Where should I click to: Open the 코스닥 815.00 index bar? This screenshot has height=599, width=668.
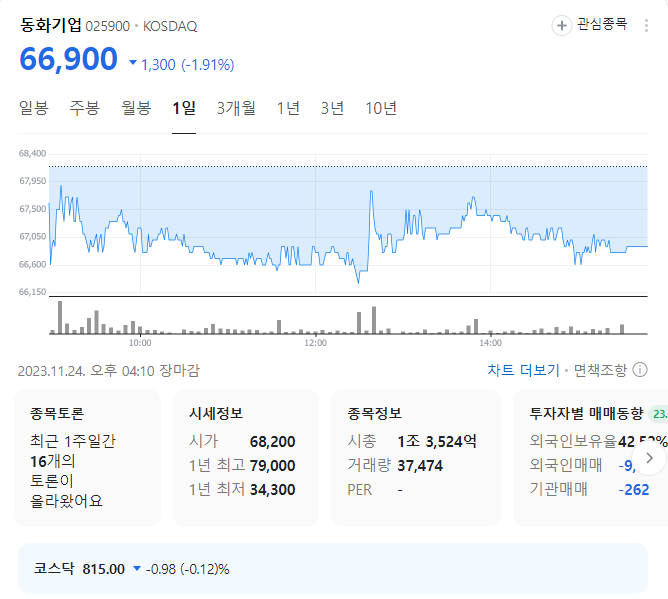click(x=333, y=568)
